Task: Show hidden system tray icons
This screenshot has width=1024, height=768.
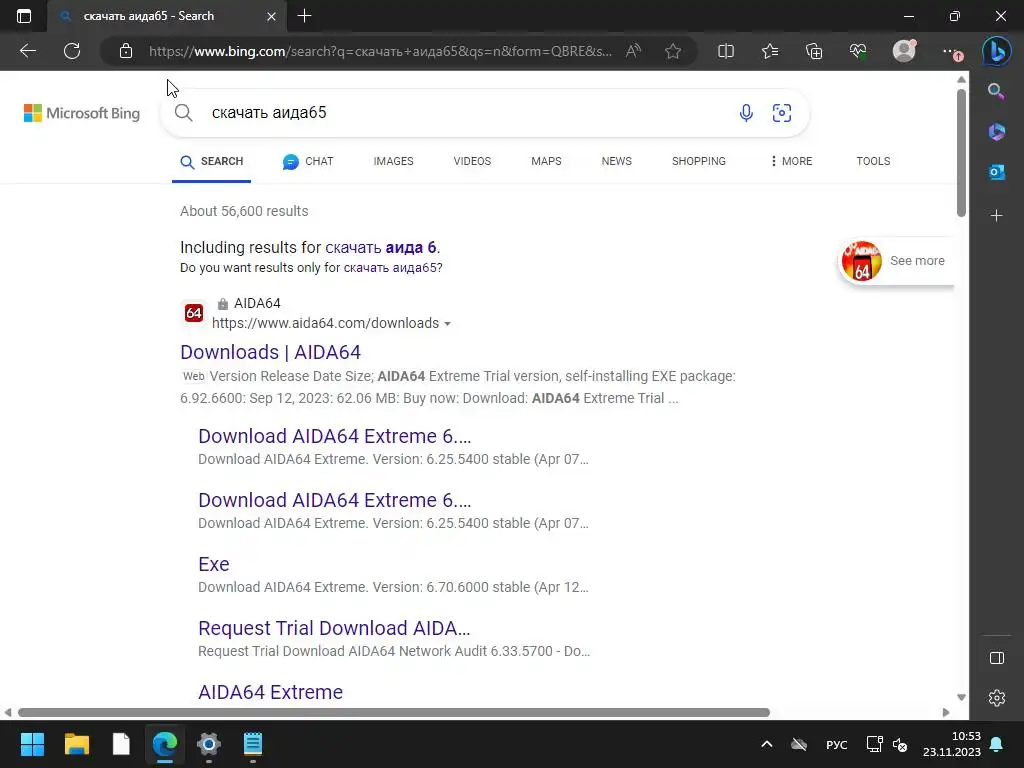Action: tap(767, 744)
